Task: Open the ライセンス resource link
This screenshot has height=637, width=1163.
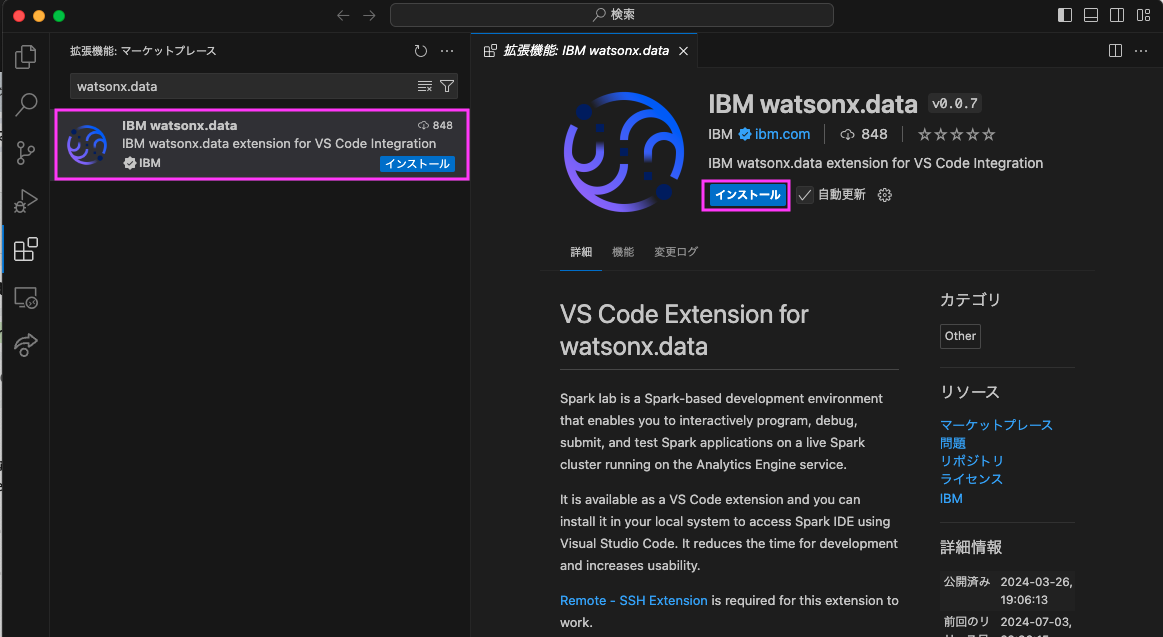Action: coord(972,479)
